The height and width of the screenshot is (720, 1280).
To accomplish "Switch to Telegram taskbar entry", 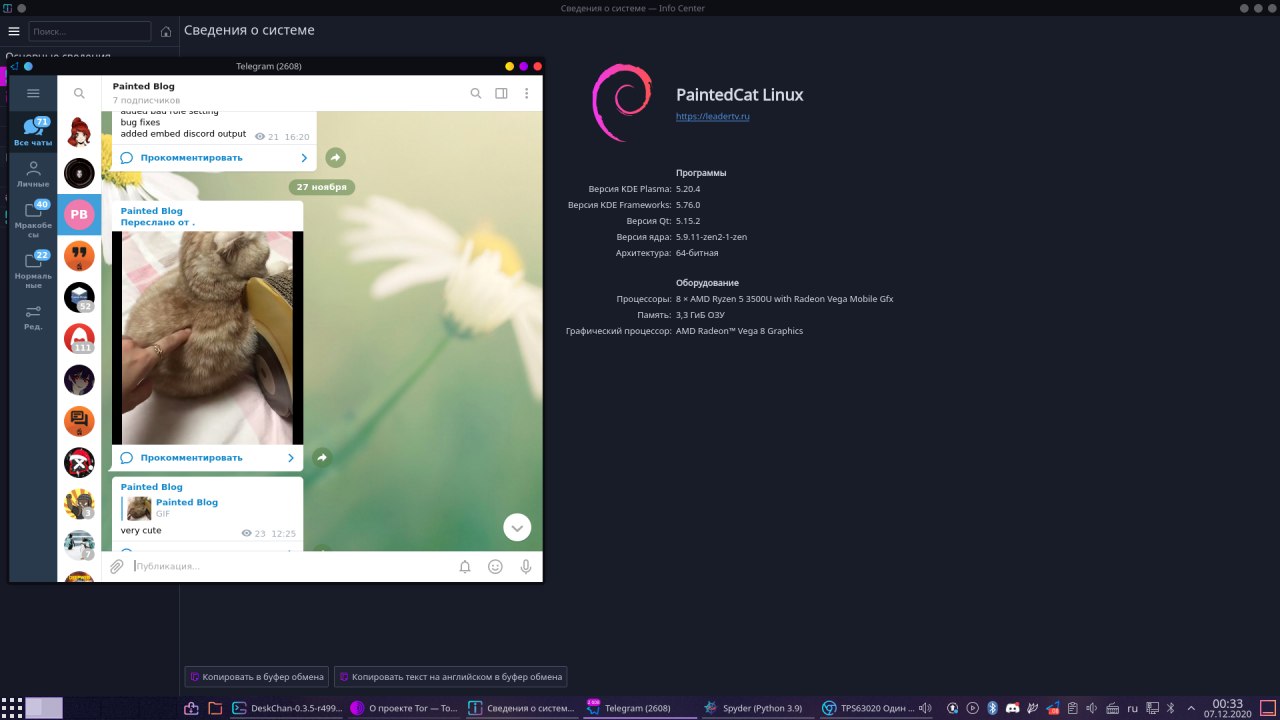I will click(640, 708).
